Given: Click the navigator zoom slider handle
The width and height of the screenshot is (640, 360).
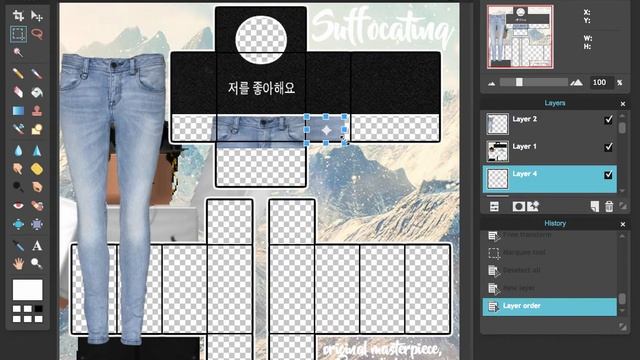Looking at the screenshot, I should tap(519, 82).
